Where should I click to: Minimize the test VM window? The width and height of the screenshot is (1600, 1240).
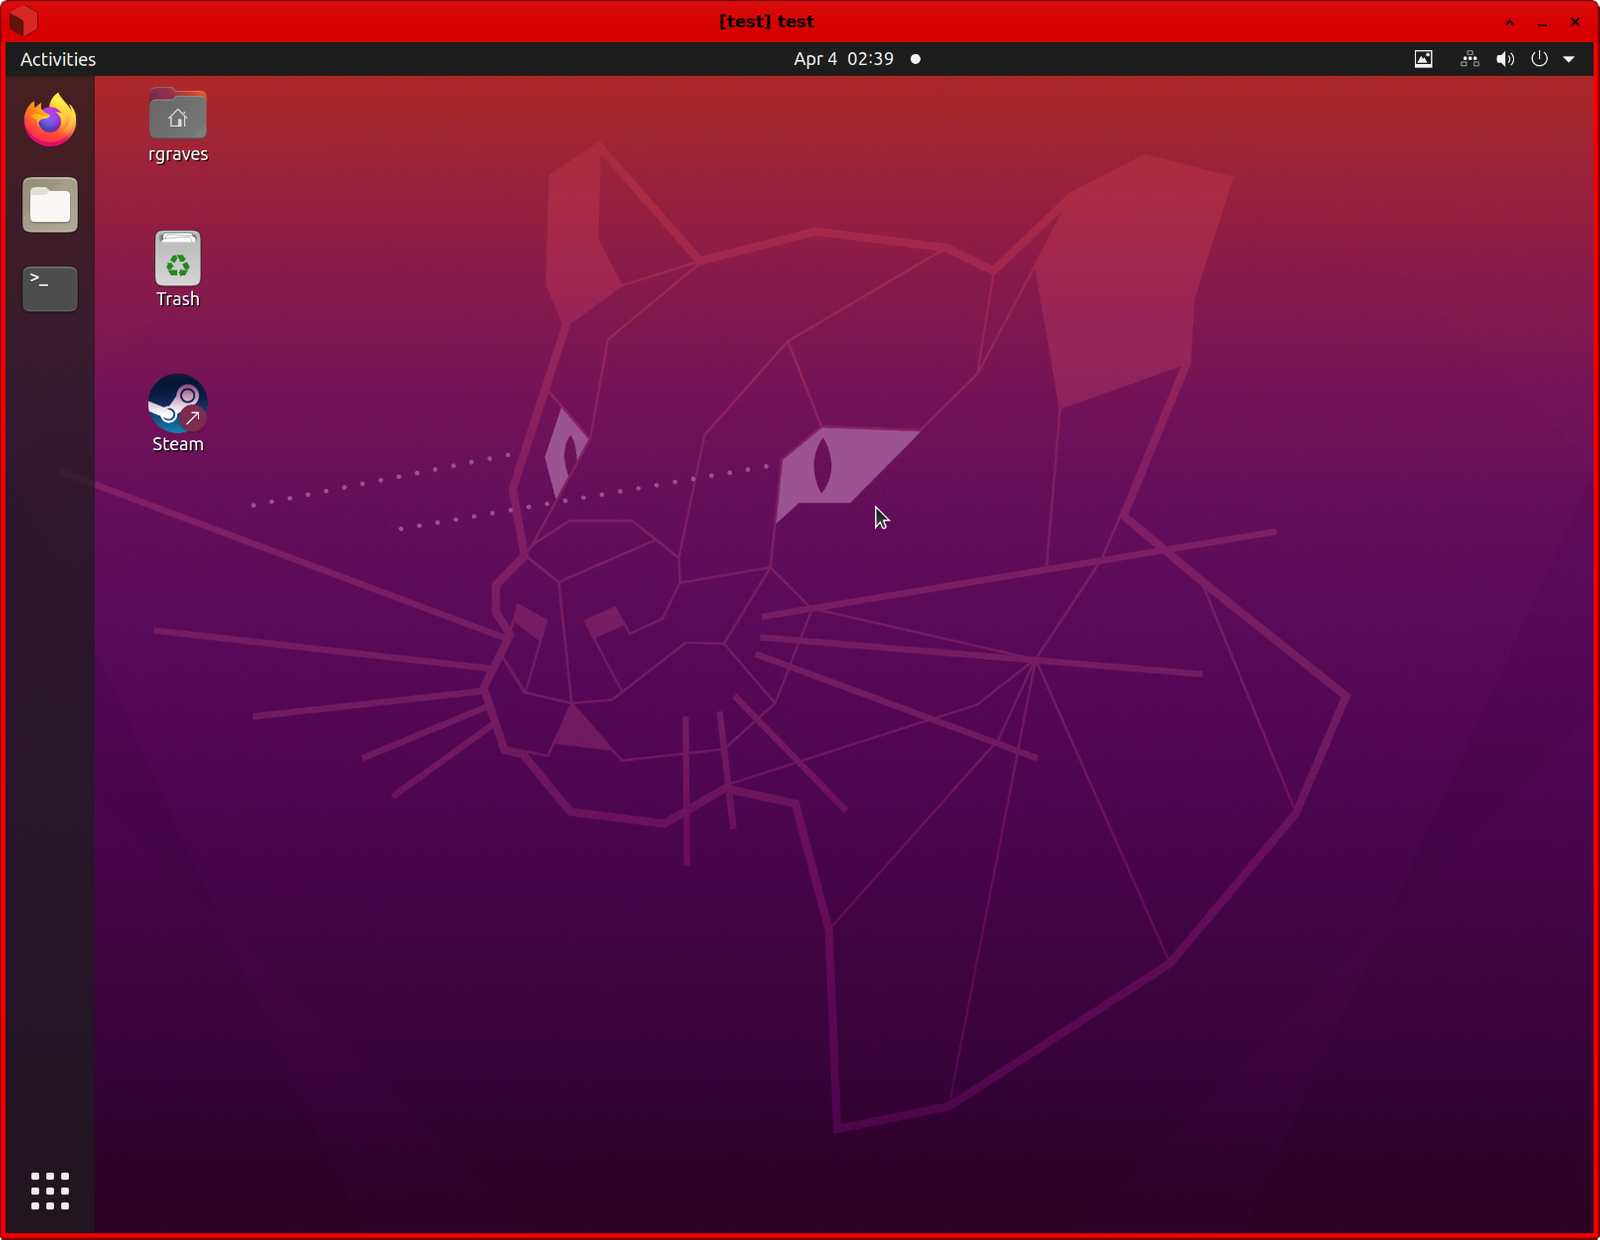1542,22
